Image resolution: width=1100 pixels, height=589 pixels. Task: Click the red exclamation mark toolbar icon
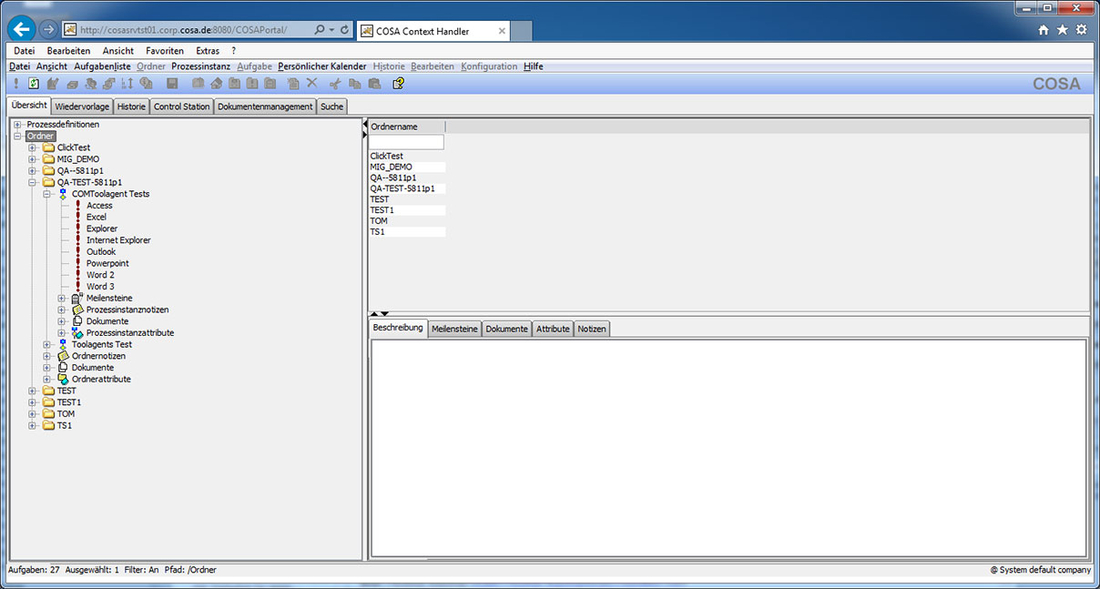16,84
